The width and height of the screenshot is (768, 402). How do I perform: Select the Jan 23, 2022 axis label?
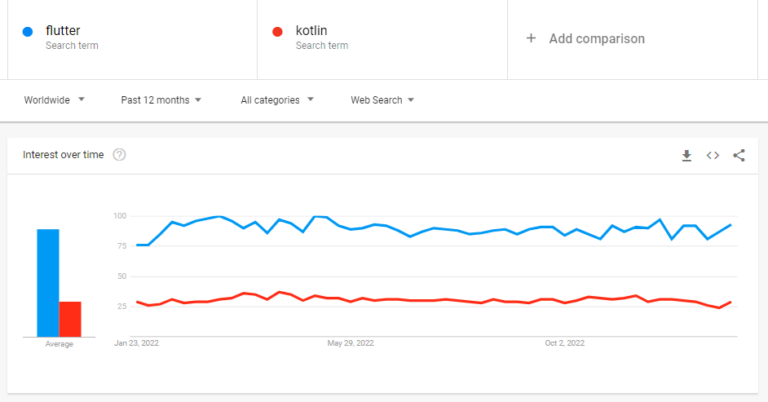pyautogui.click(x=137, y=343)
